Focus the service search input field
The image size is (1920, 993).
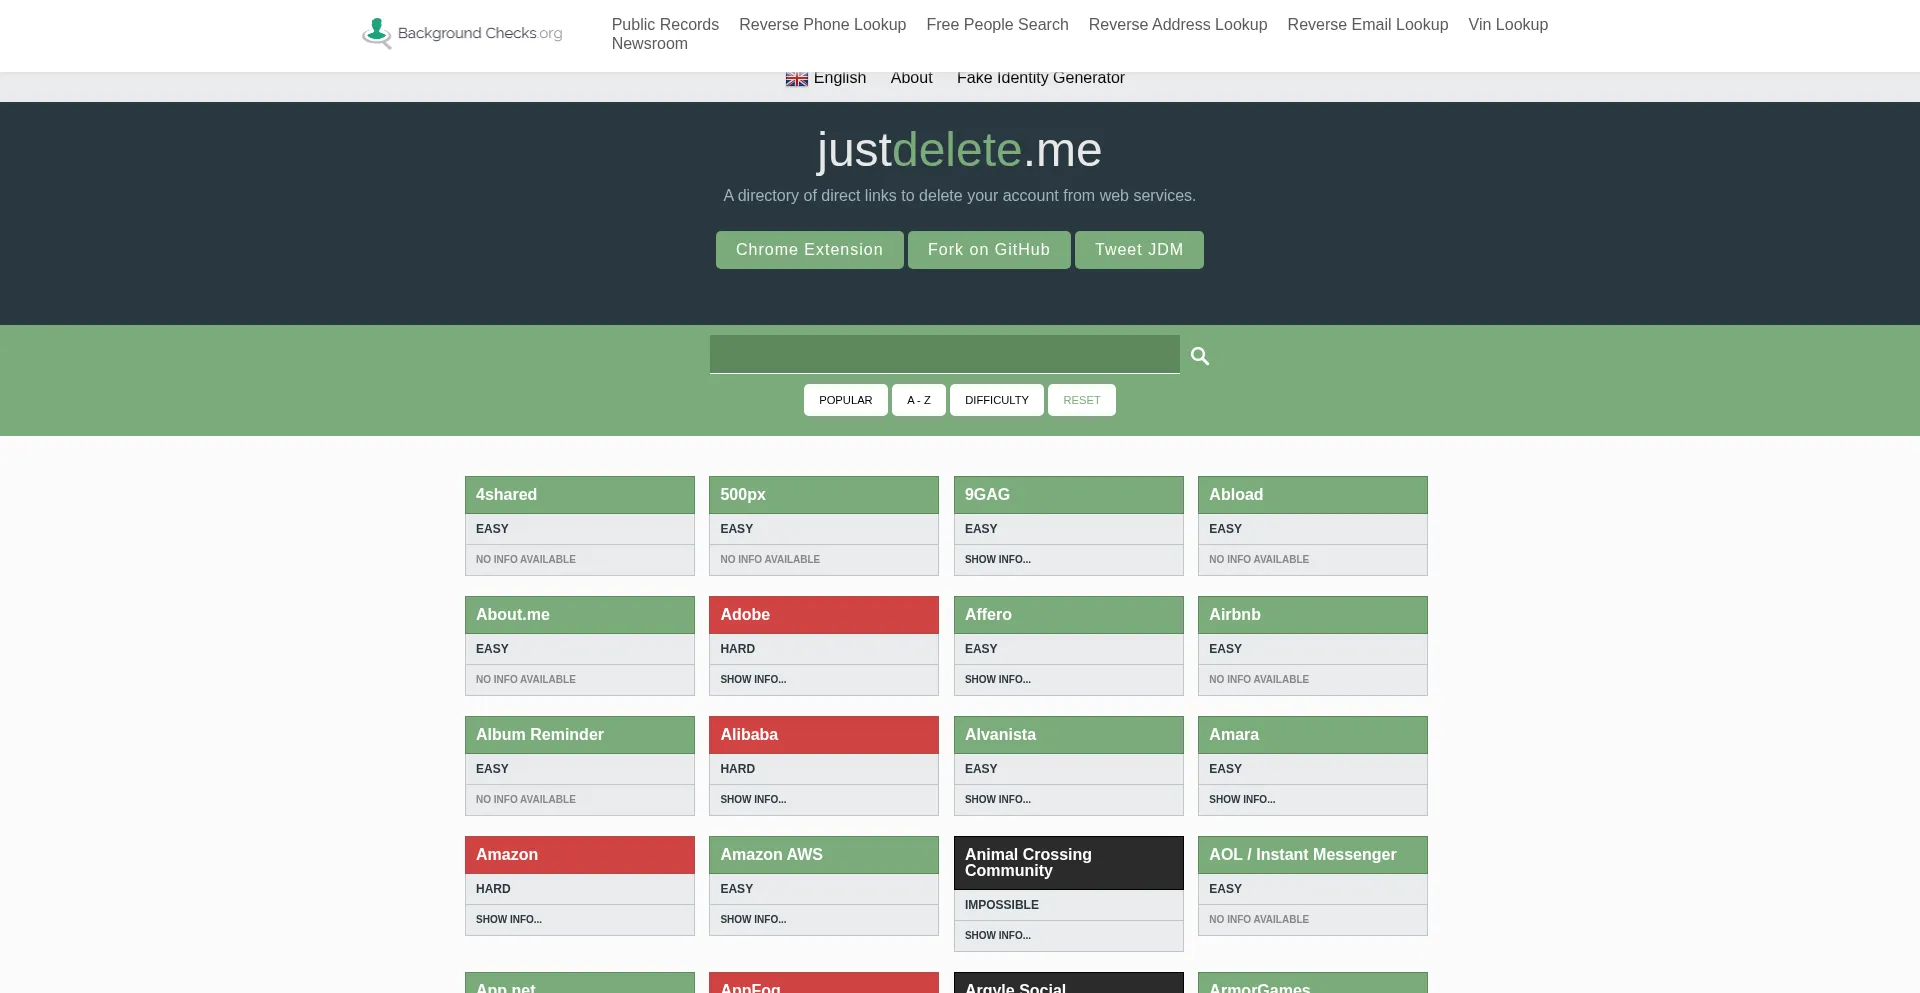click(x=944, y=354)
